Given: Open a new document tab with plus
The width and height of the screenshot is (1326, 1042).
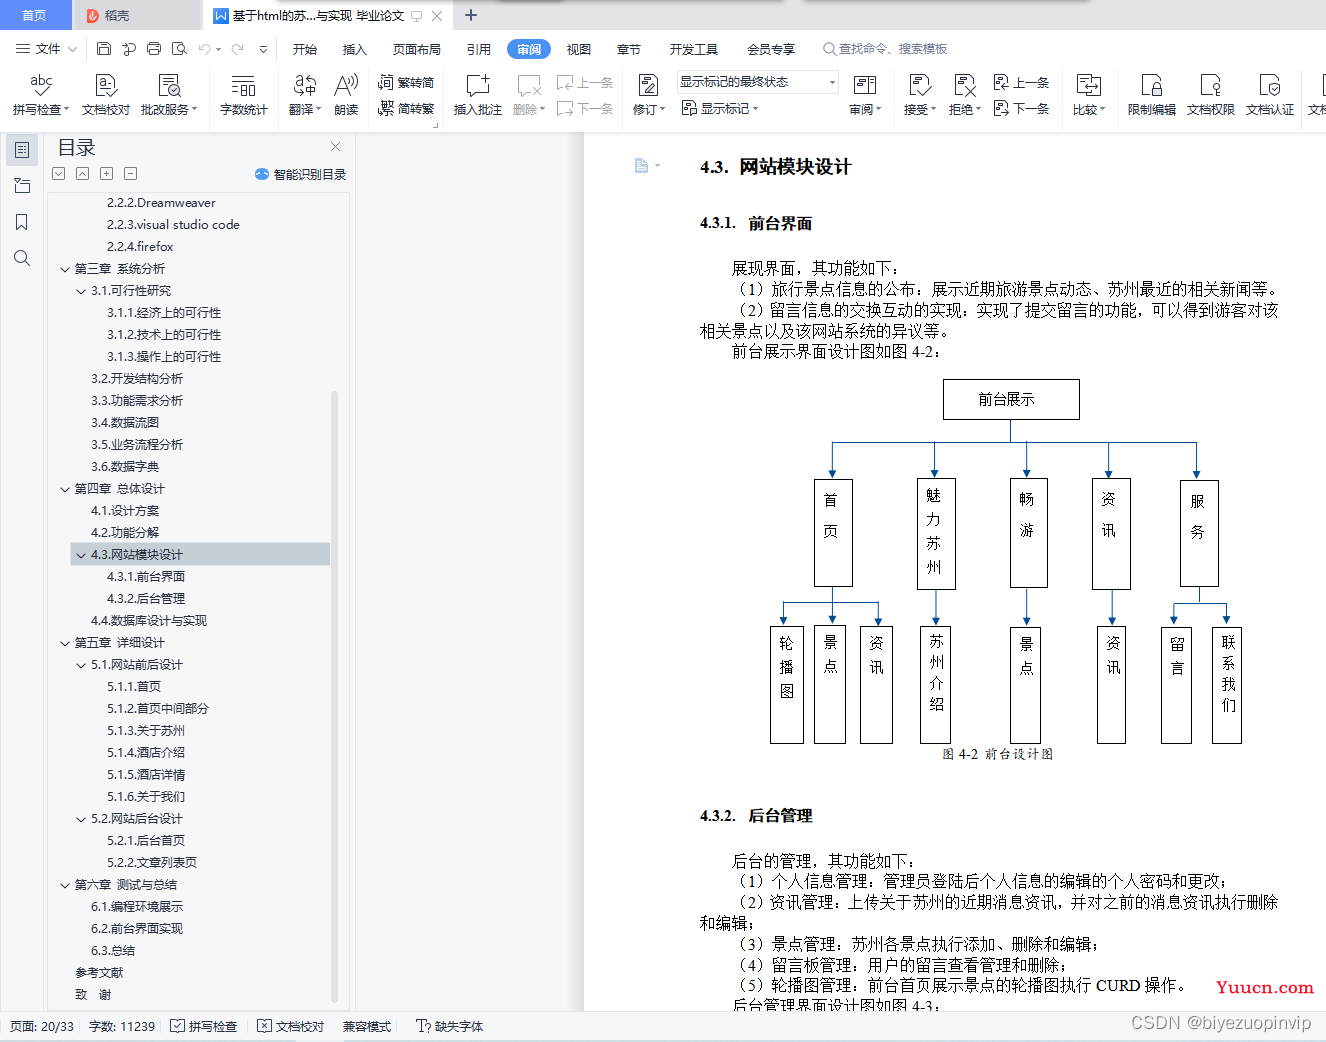Looking at the screenshot, I should [x=471, y=15].
